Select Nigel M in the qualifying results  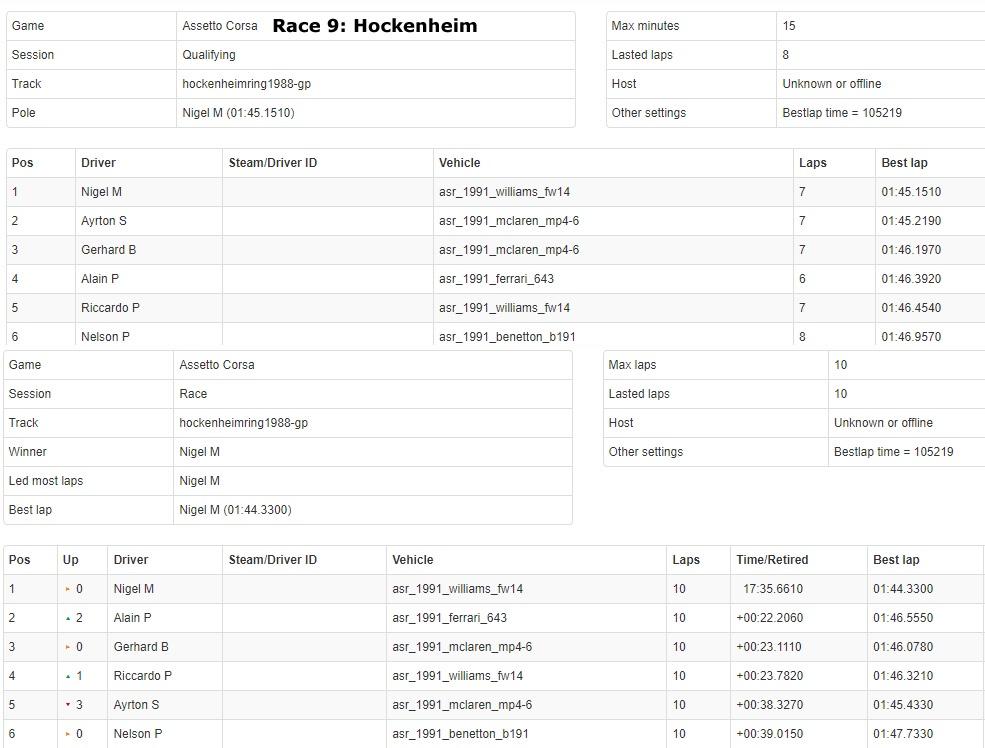click(101, 192)
